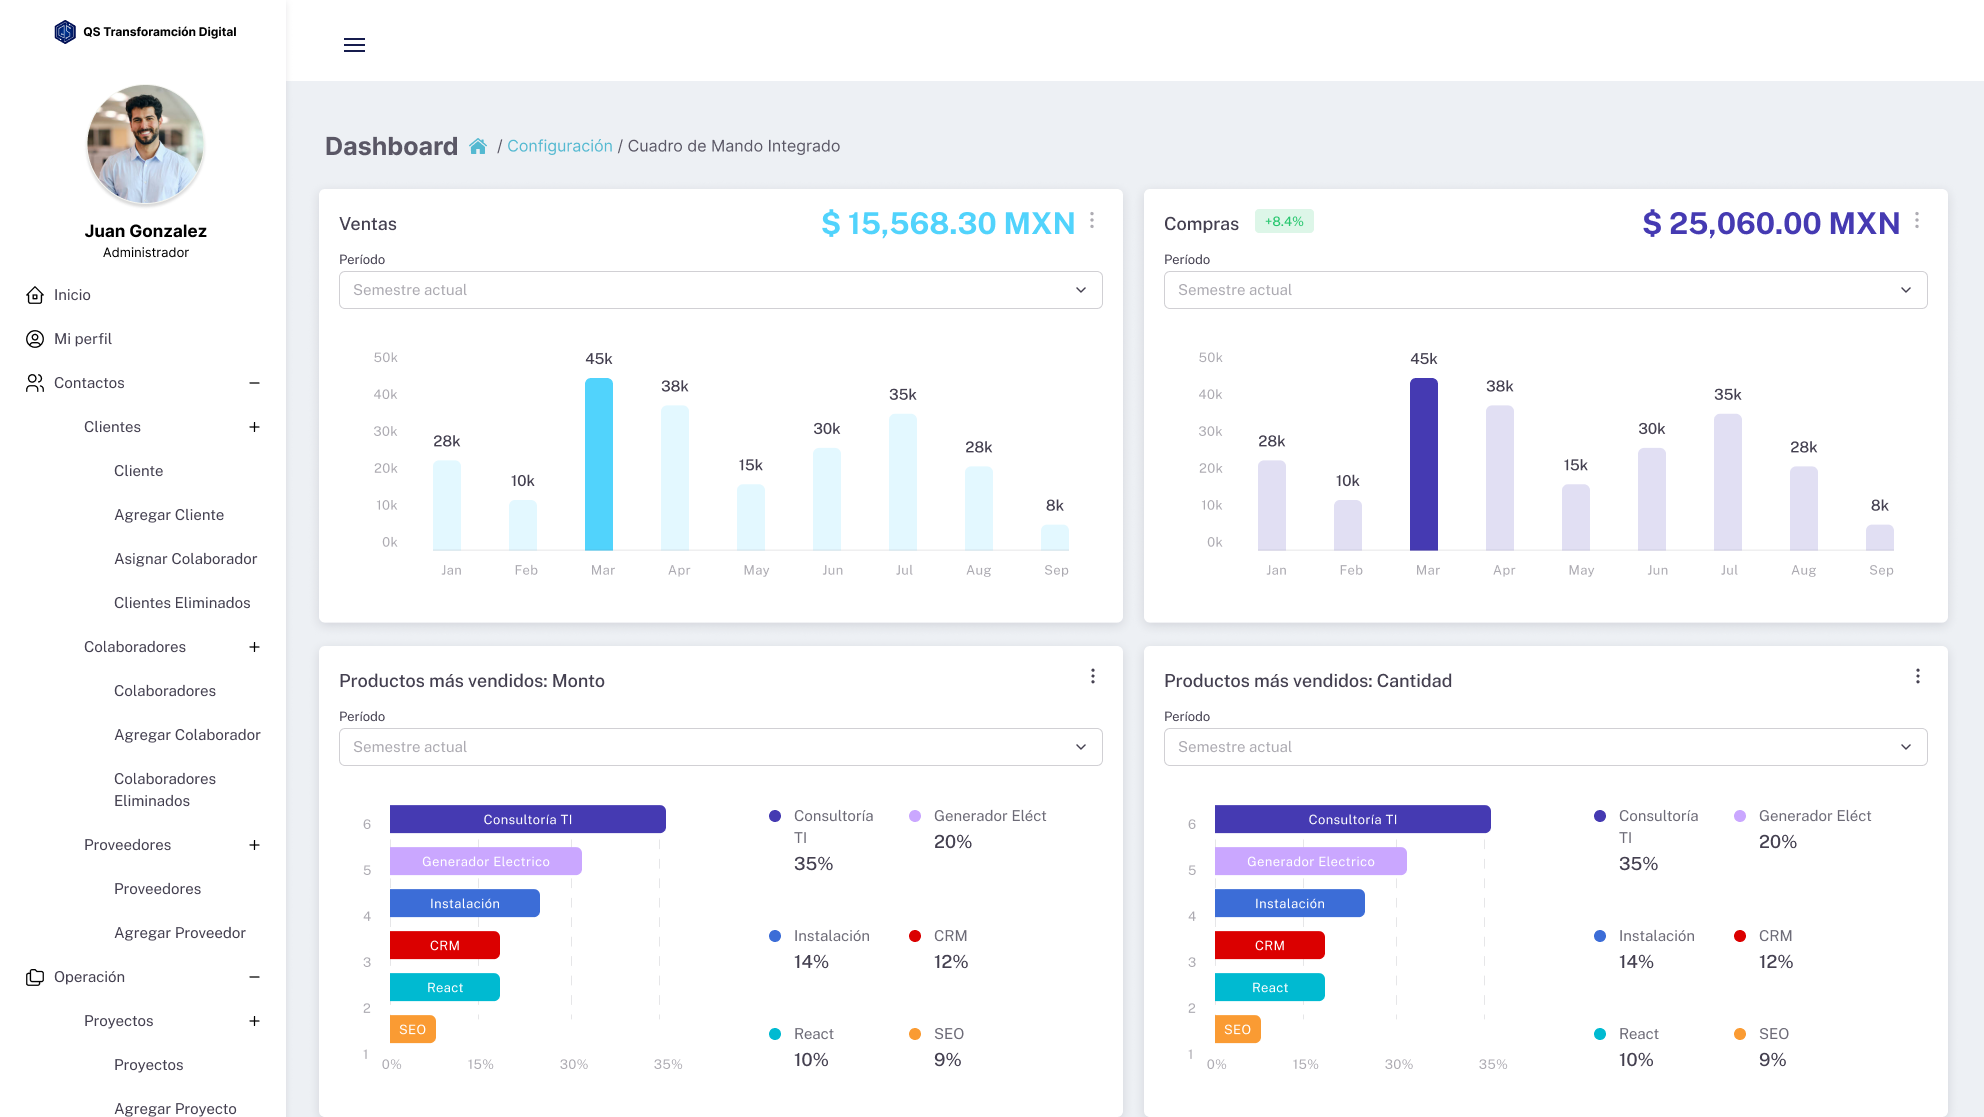This screenshot has height=1117, width=1984.
Task: Click the CRM red legend dot in Monto
Action: point(915,936)
